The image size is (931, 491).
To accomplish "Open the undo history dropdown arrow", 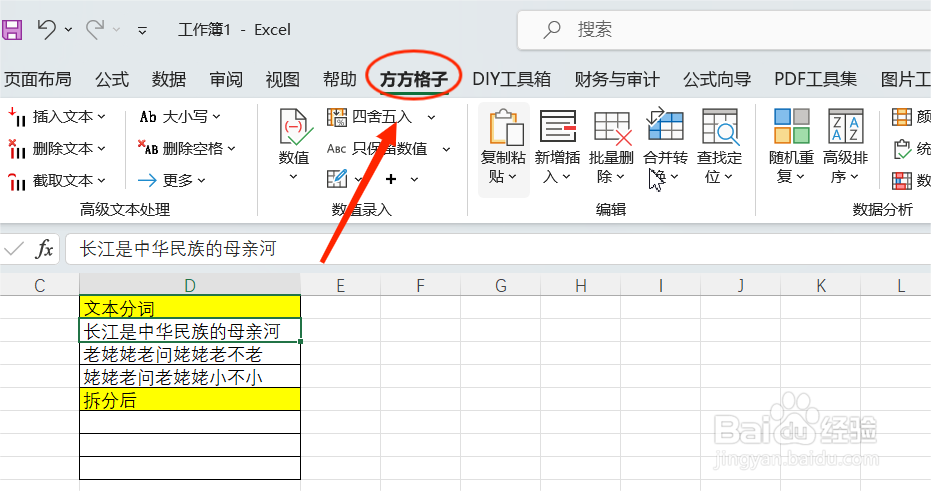I will (x=68, y=30).
